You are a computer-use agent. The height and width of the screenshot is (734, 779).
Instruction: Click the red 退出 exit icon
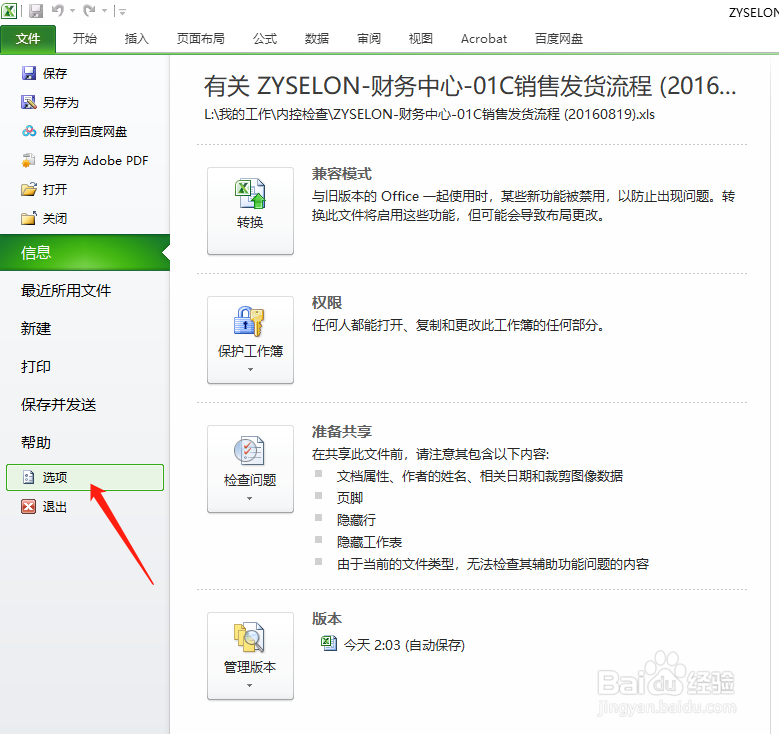[x=29, y=506]
